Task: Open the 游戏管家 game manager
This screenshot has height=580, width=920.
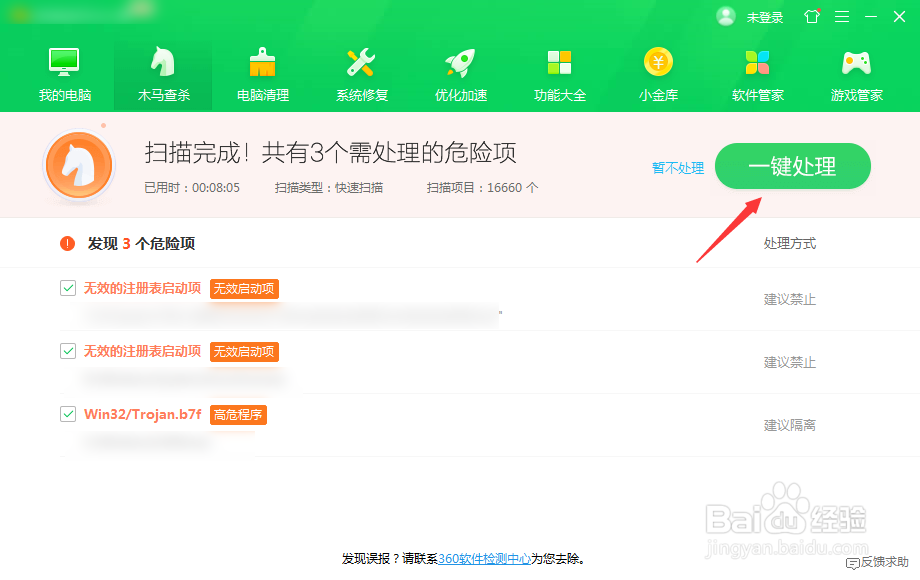Action: pos(856,70)
